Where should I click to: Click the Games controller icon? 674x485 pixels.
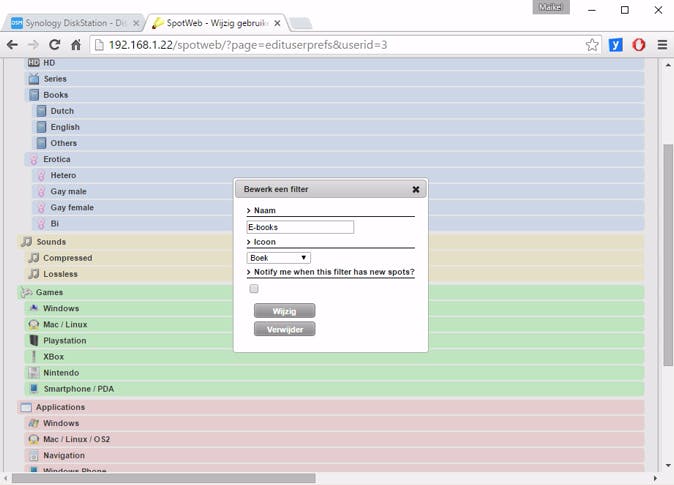[26, 292]
